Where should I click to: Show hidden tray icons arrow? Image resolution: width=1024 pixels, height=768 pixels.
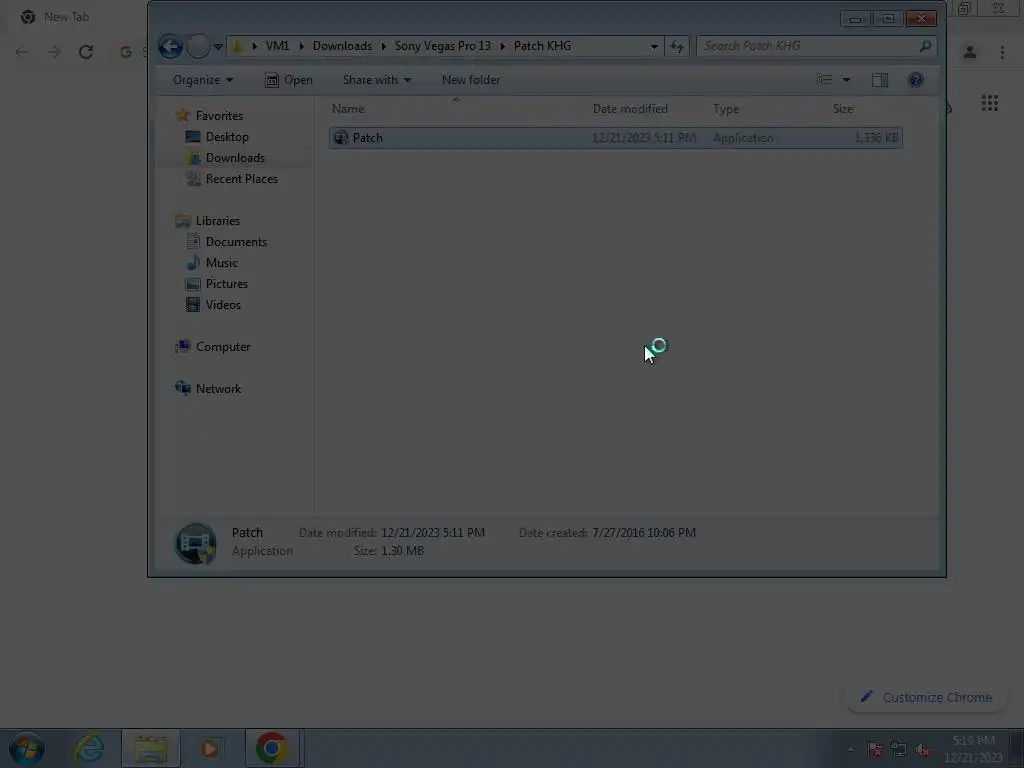[x=850, y=750]
